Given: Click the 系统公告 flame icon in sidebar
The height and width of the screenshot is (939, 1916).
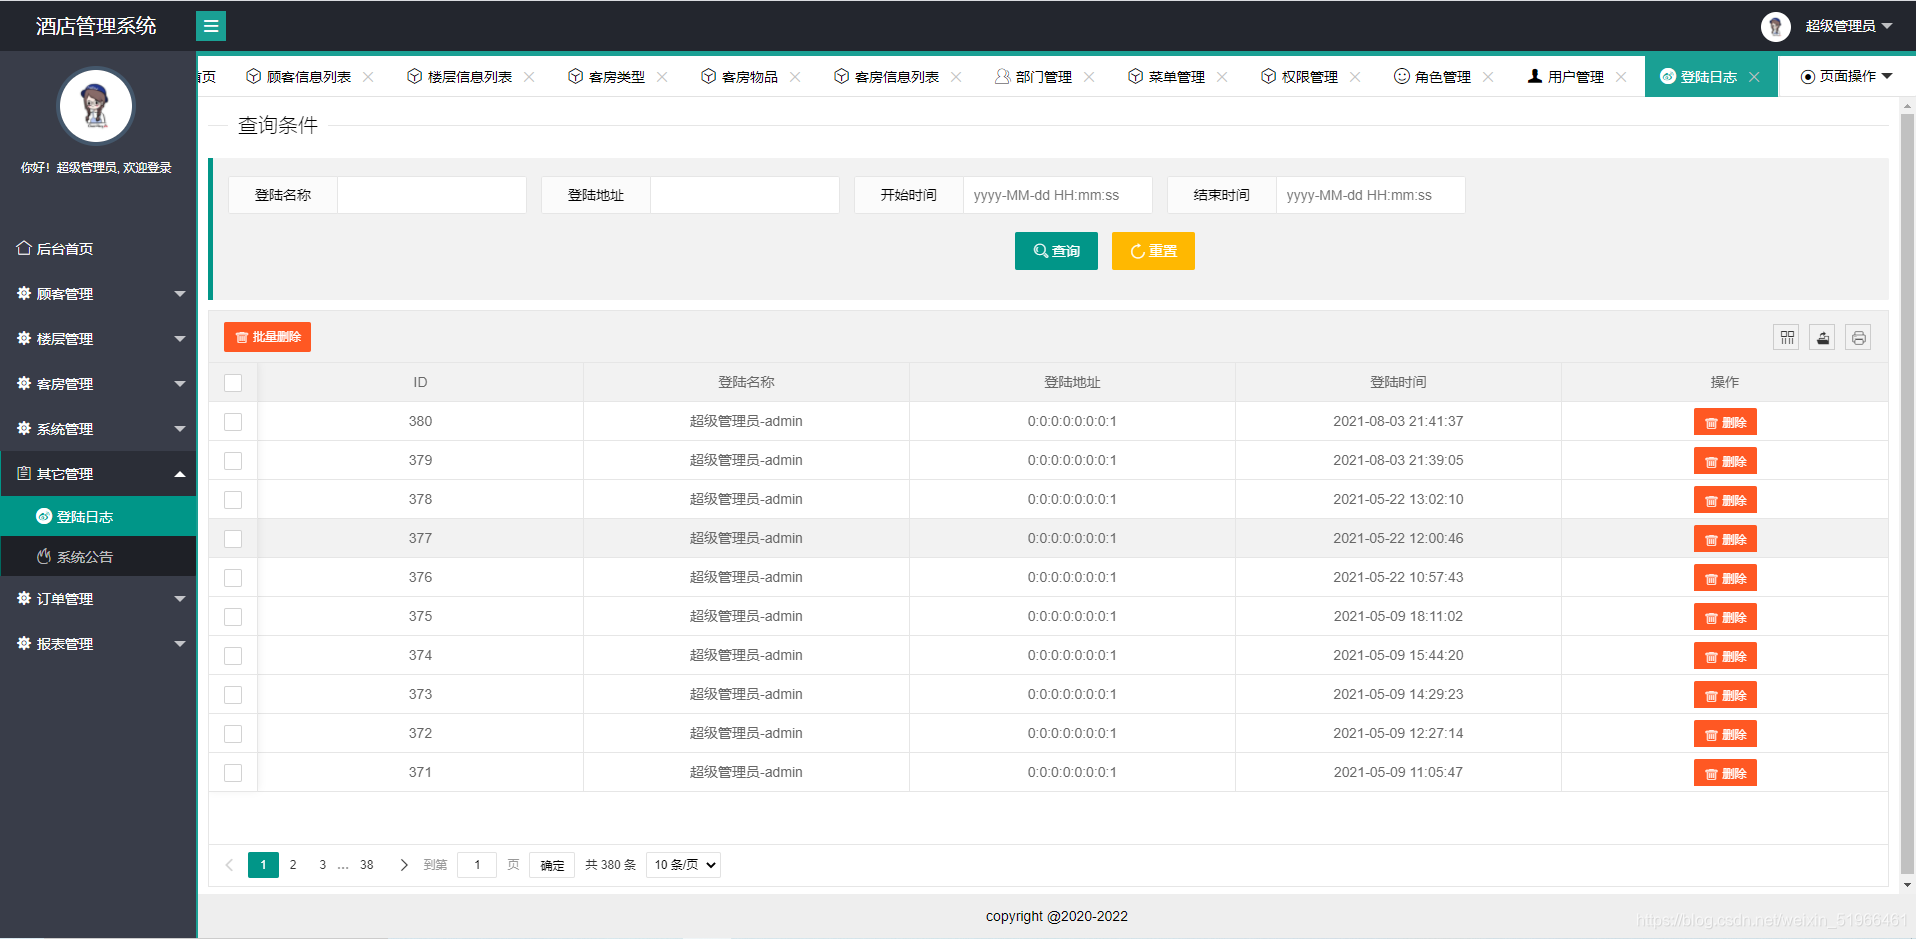Looking at the screenshot, I should pyautogui.click(x=43, y=556).
